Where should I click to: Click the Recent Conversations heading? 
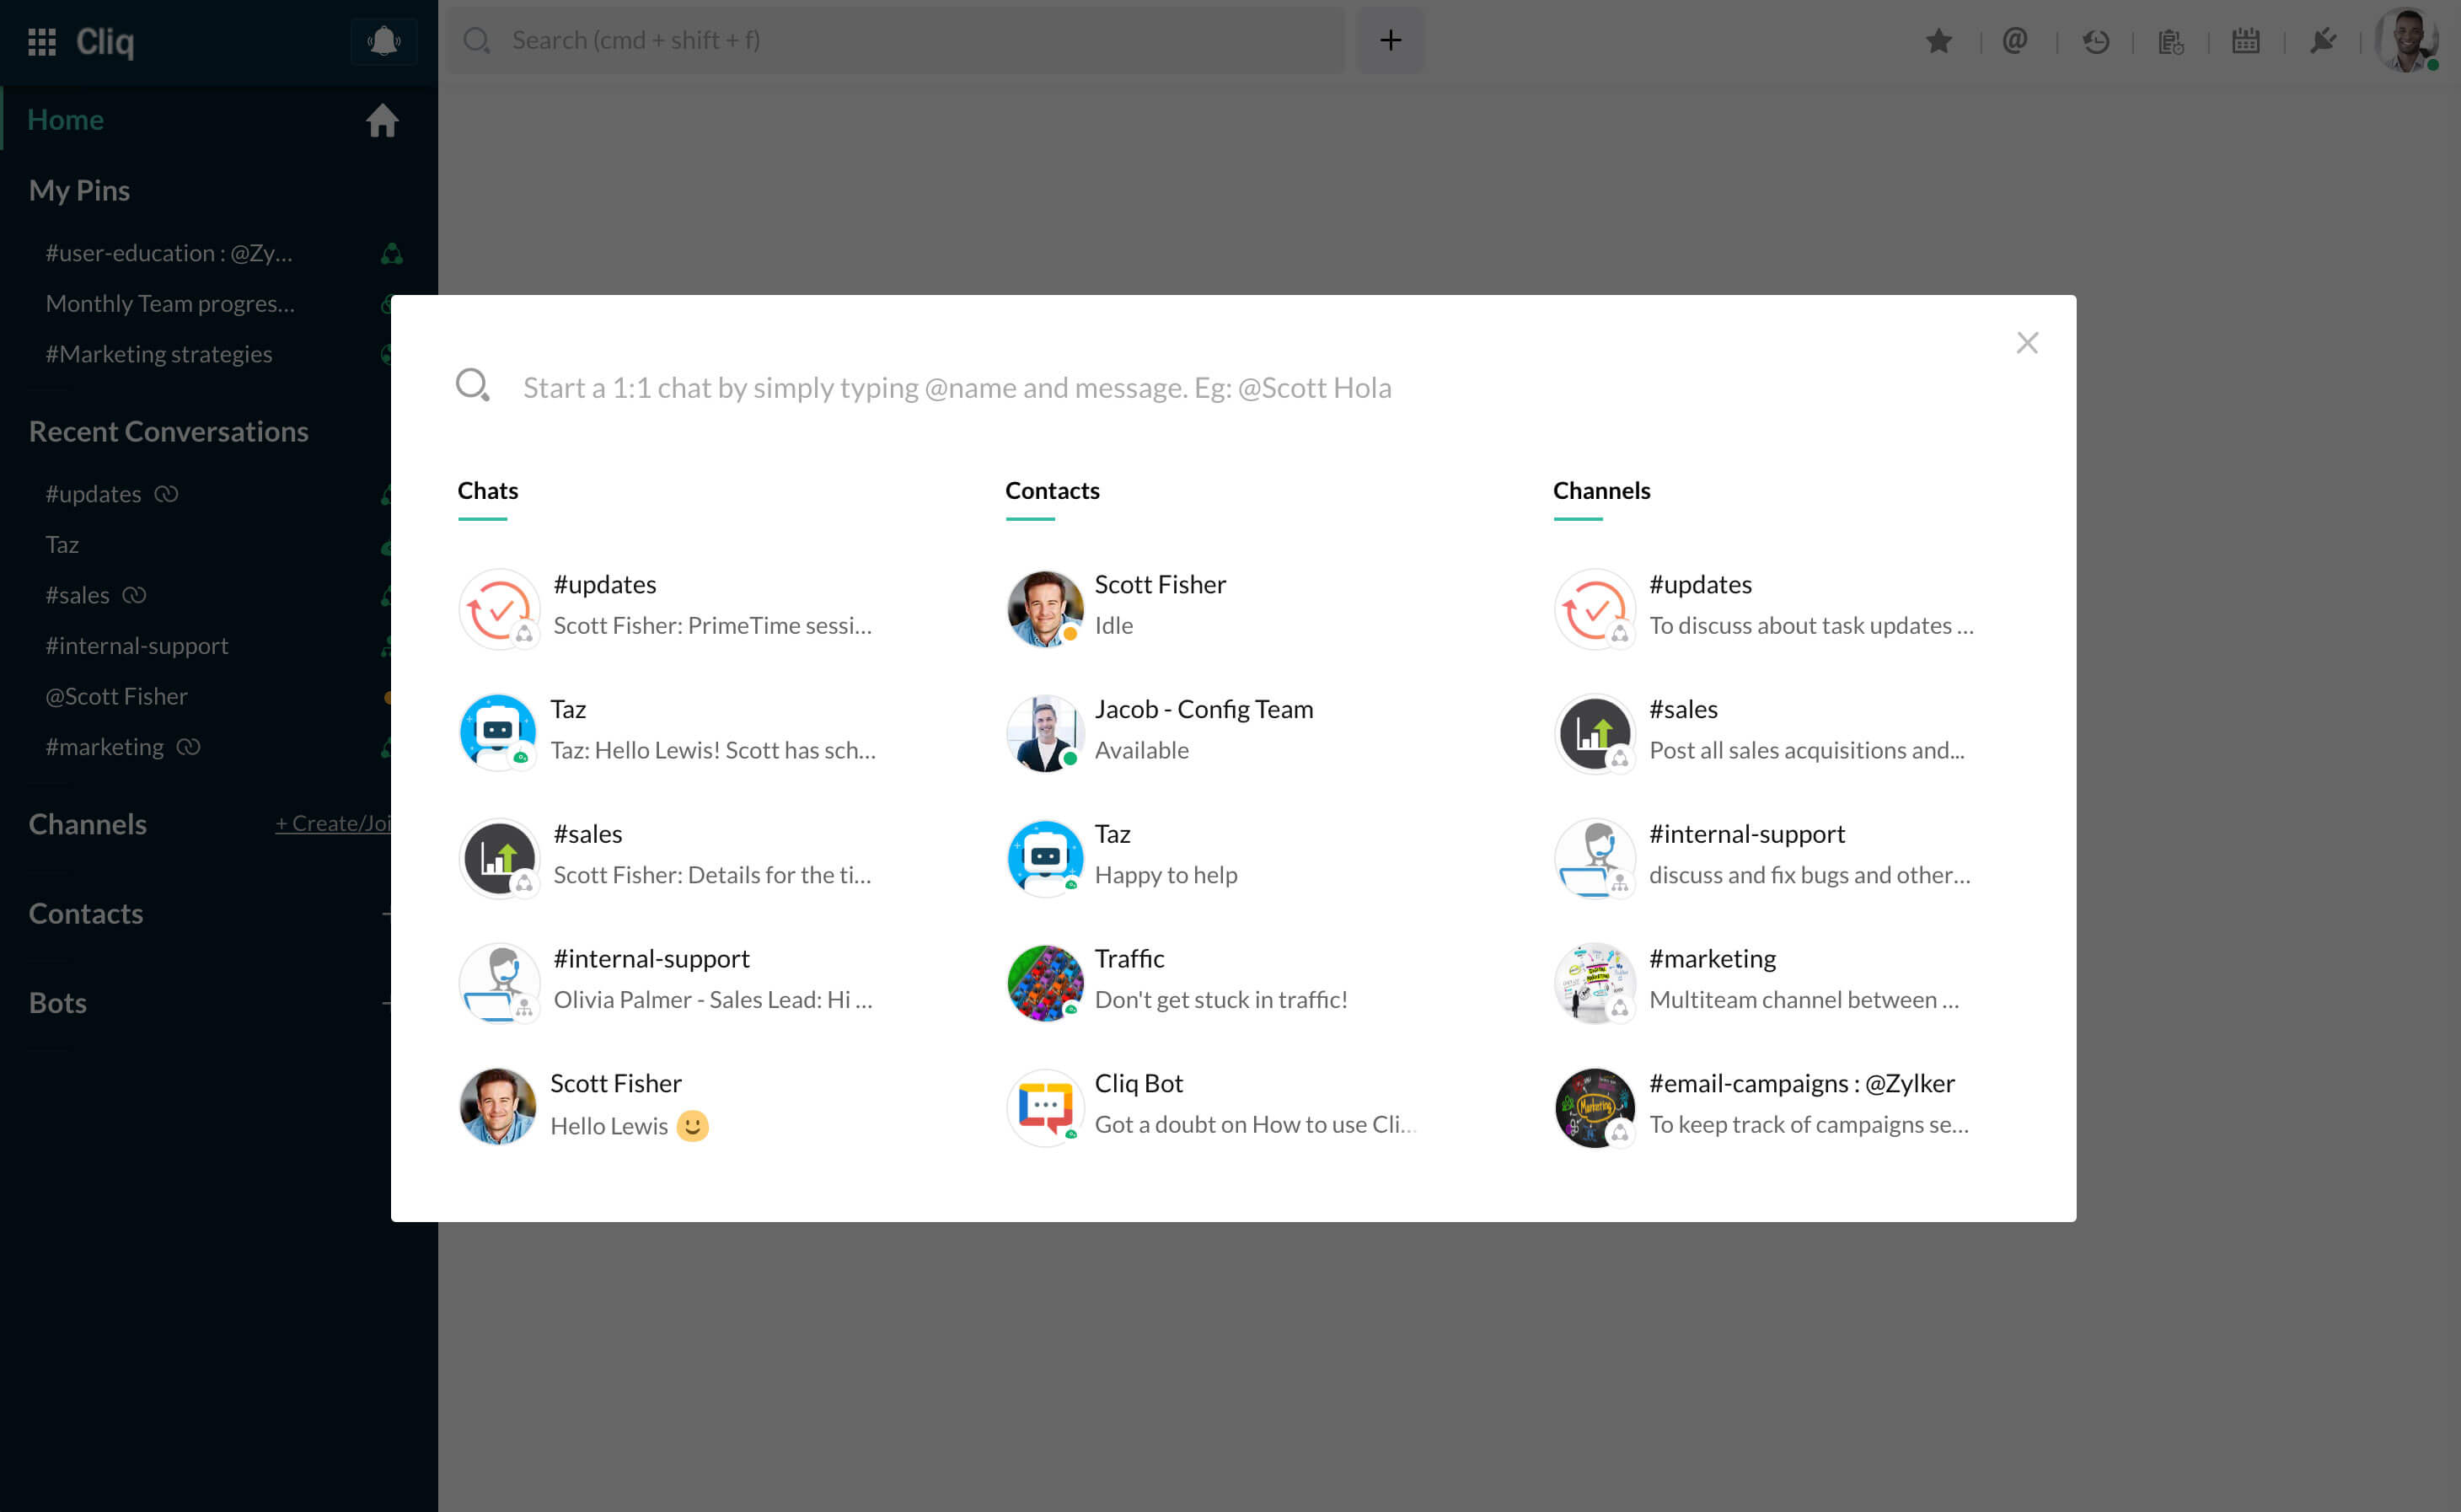168,431
